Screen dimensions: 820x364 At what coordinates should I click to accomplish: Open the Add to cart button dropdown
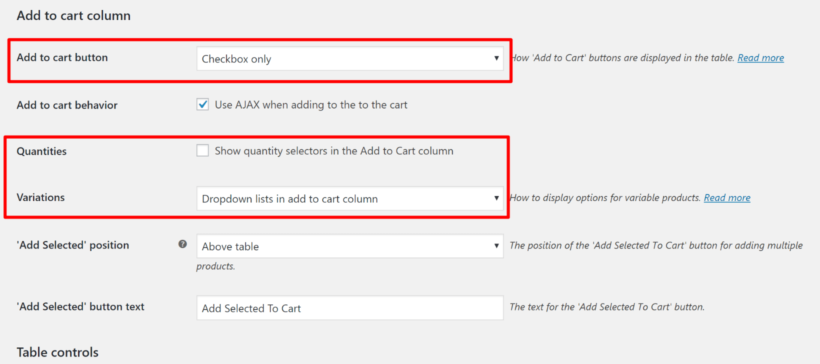tap(350, 59)
